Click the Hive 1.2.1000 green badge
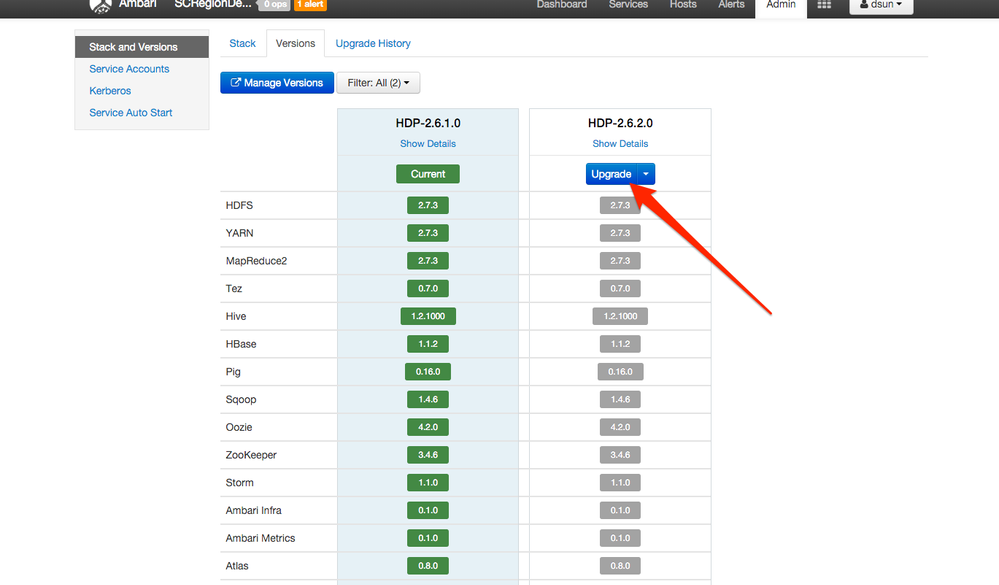 [x=428, y=316]
